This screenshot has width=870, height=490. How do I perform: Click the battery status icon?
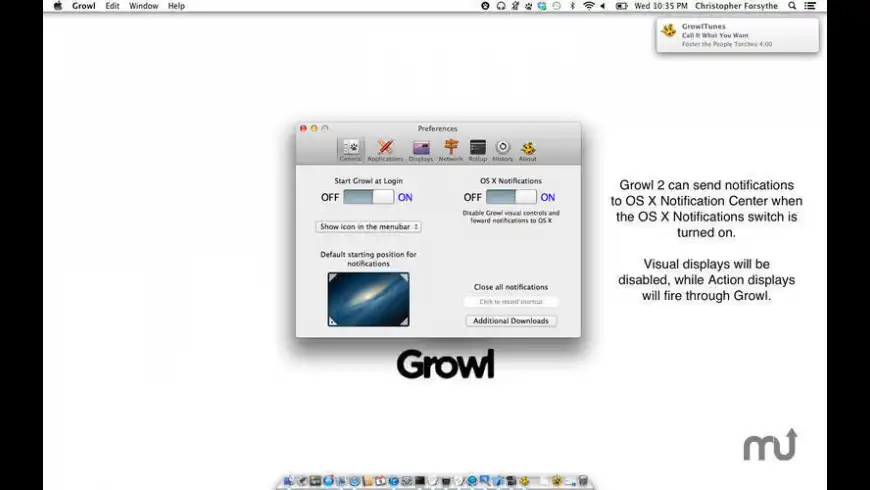[621, 6]
